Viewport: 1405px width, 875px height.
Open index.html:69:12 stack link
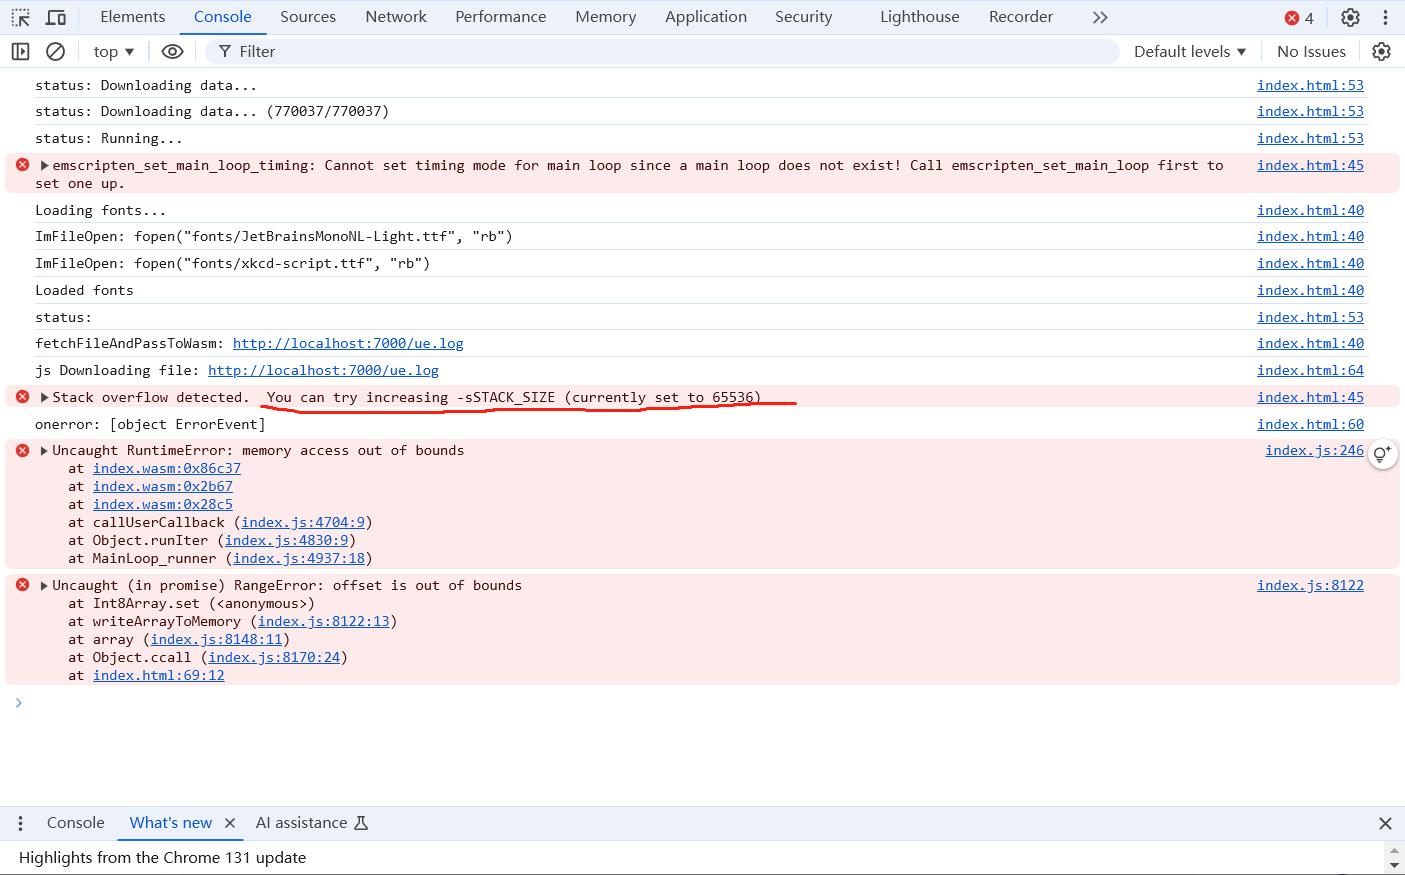point(159,675)
